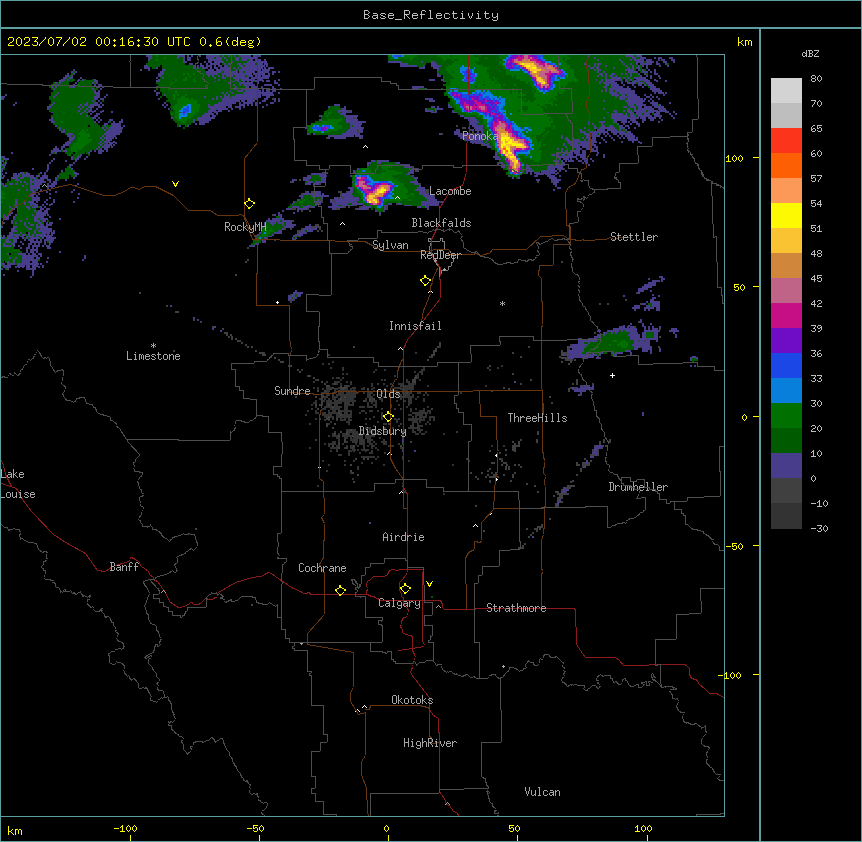Click the Sundre town label
Viewport: 862px width, 842px height.
click(292, 391)
